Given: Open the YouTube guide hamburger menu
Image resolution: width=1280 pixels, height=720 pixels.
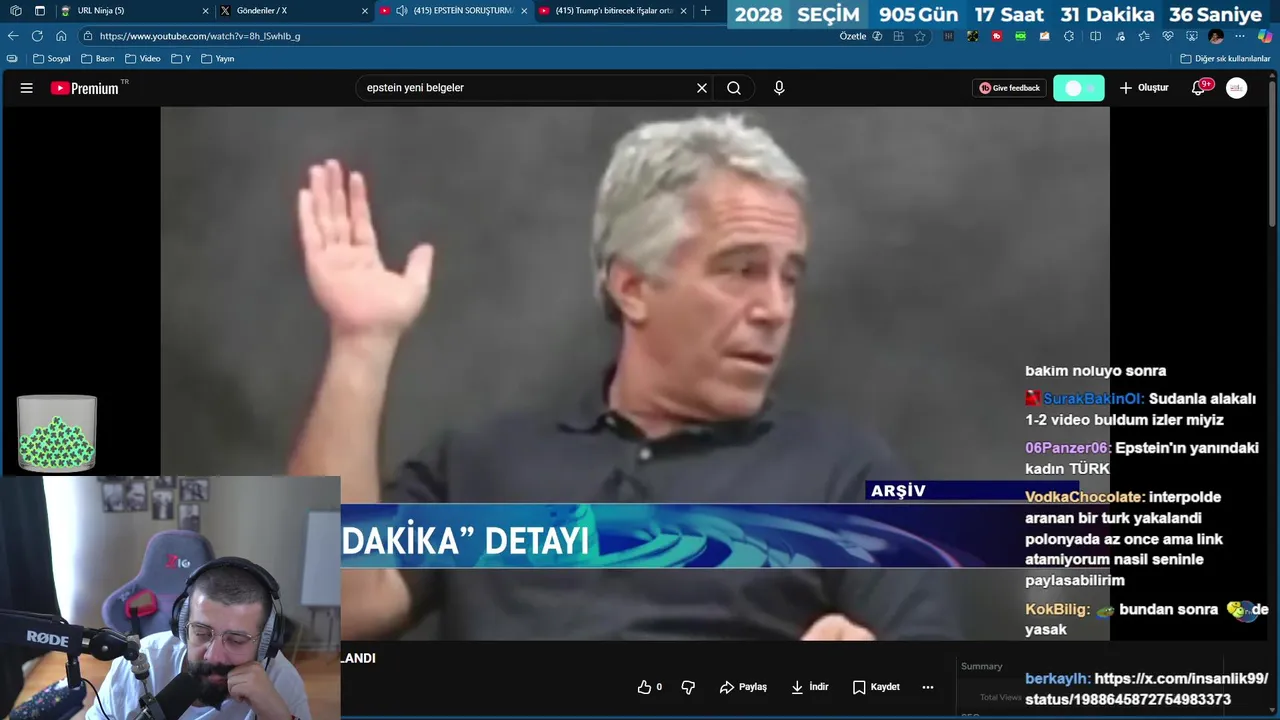Looking at the screenshot, I should tap(26, 88).
